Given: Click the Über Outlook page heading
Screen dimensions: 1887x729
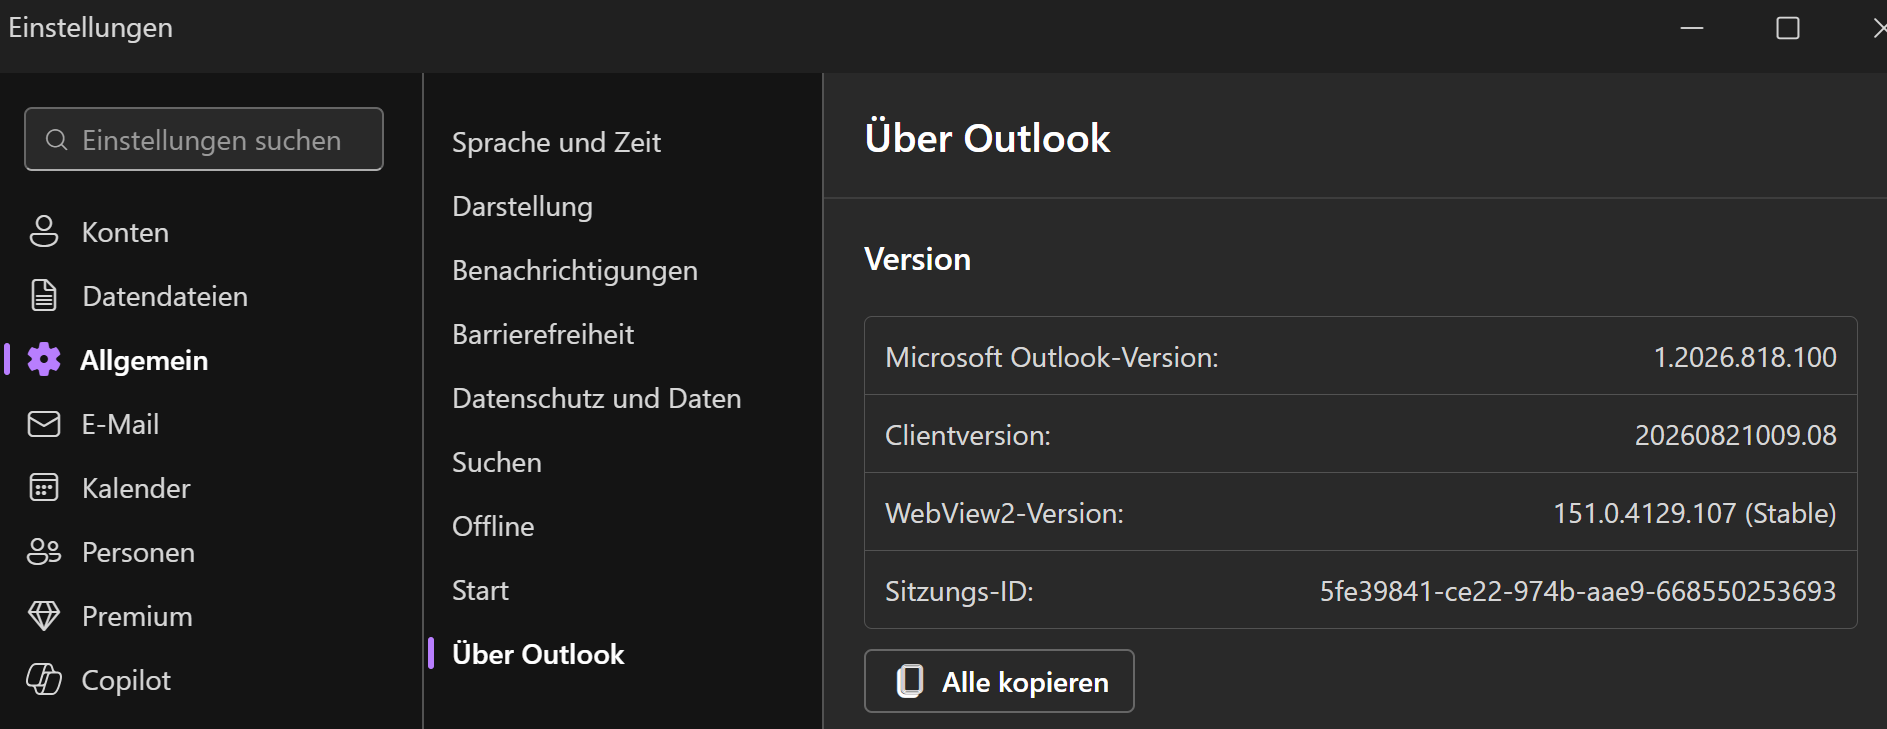Looking at the screenshot, I should coord(987,138).
